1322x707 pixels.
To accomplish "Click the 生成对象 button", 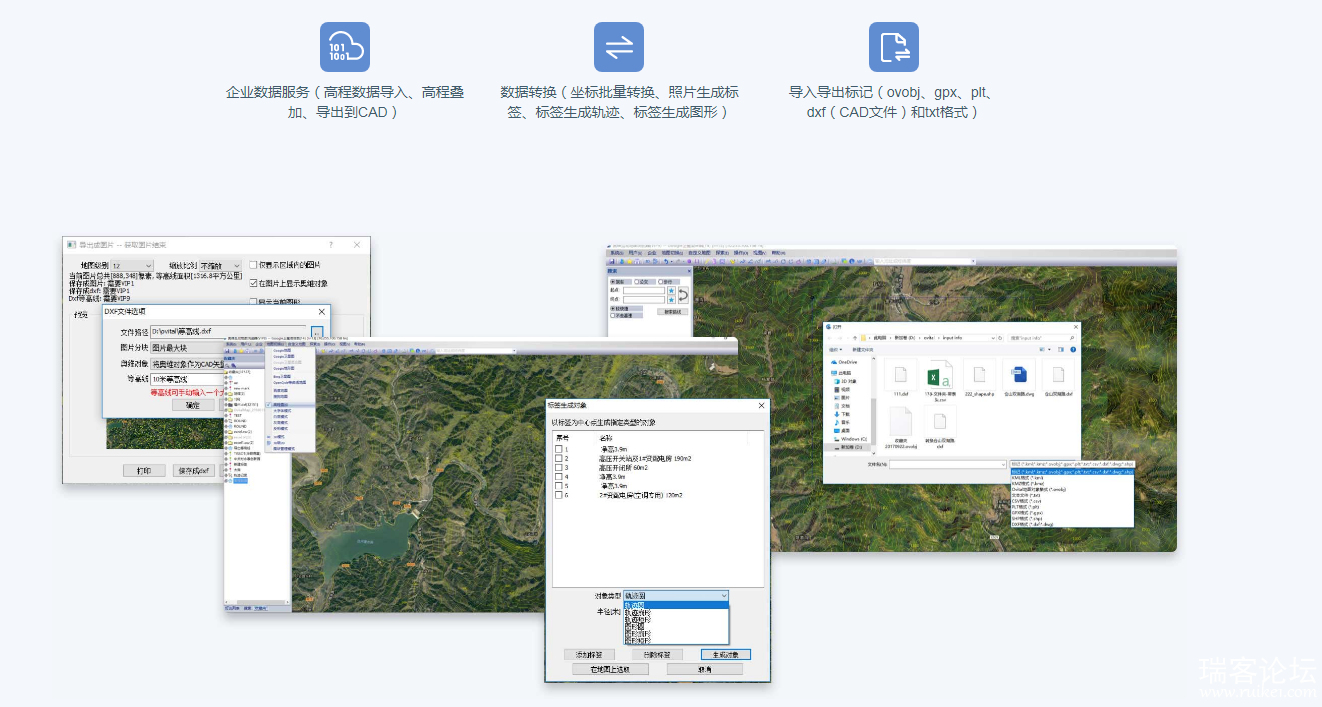I will tap(726, 654).
